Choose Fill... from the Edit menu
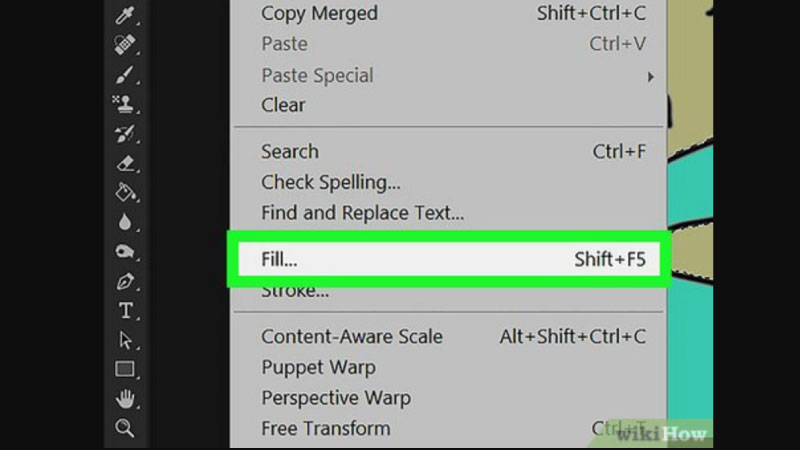800x450 pixels. click(449, 259)
